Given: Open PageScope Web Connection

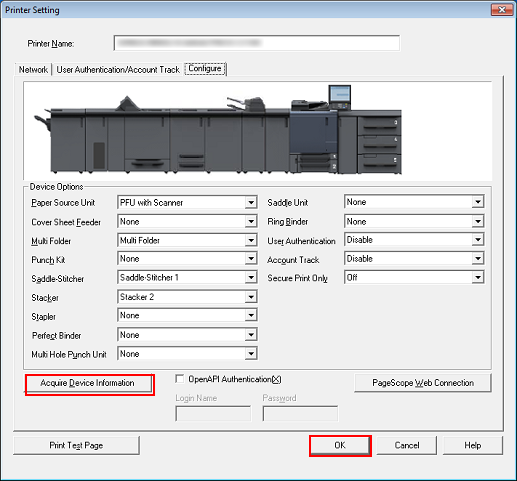Looking at the screenshot, I should pyautogui.click(x=423, y=383).
